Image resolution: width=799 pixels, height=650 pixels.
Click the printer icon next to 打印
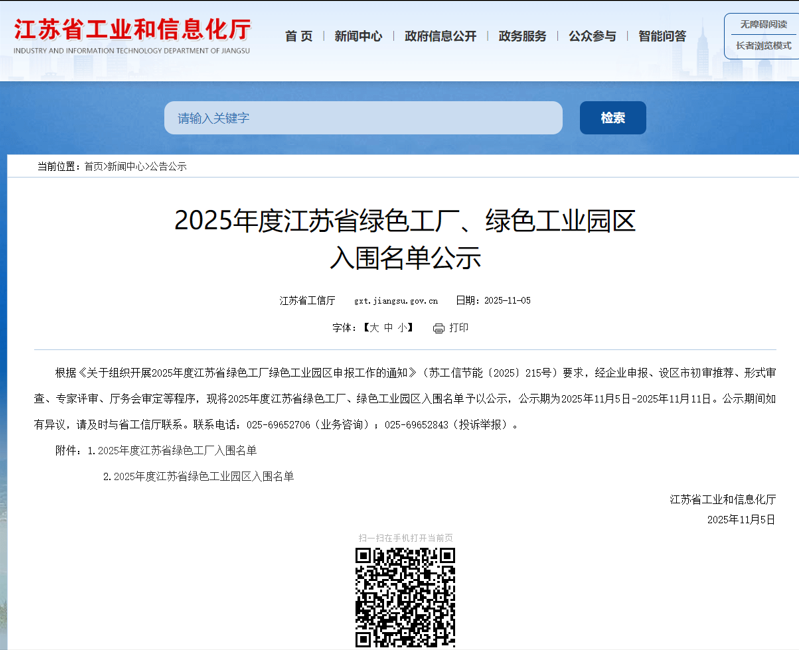[438, 328]
